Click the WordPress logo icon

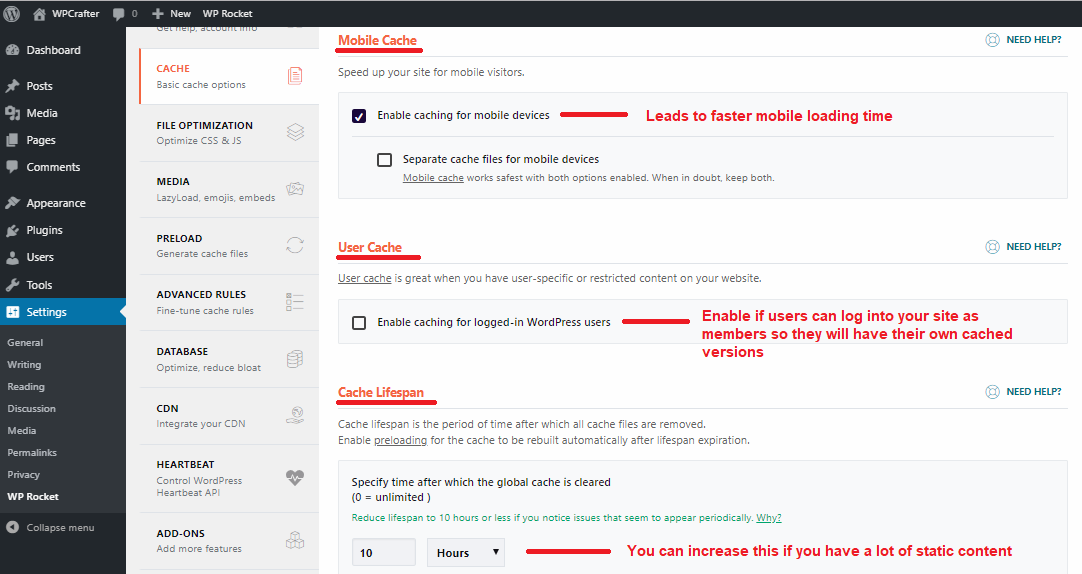(x=12, y=13)
